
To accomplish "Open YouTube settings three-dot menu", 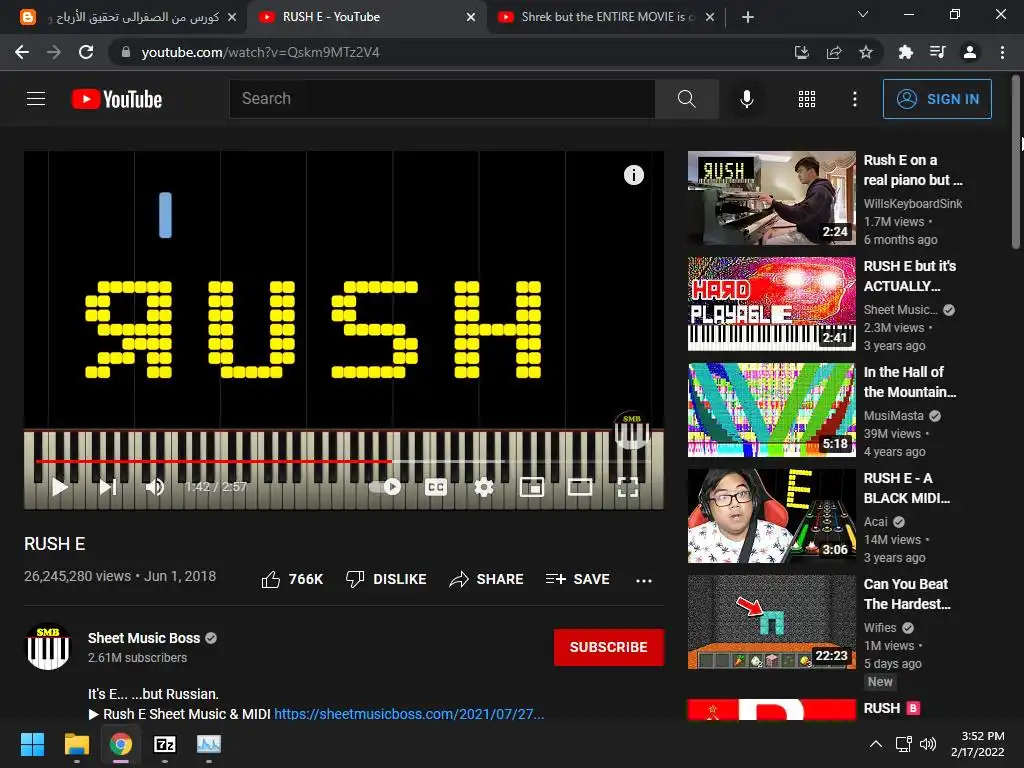I will tap(855, 99).
